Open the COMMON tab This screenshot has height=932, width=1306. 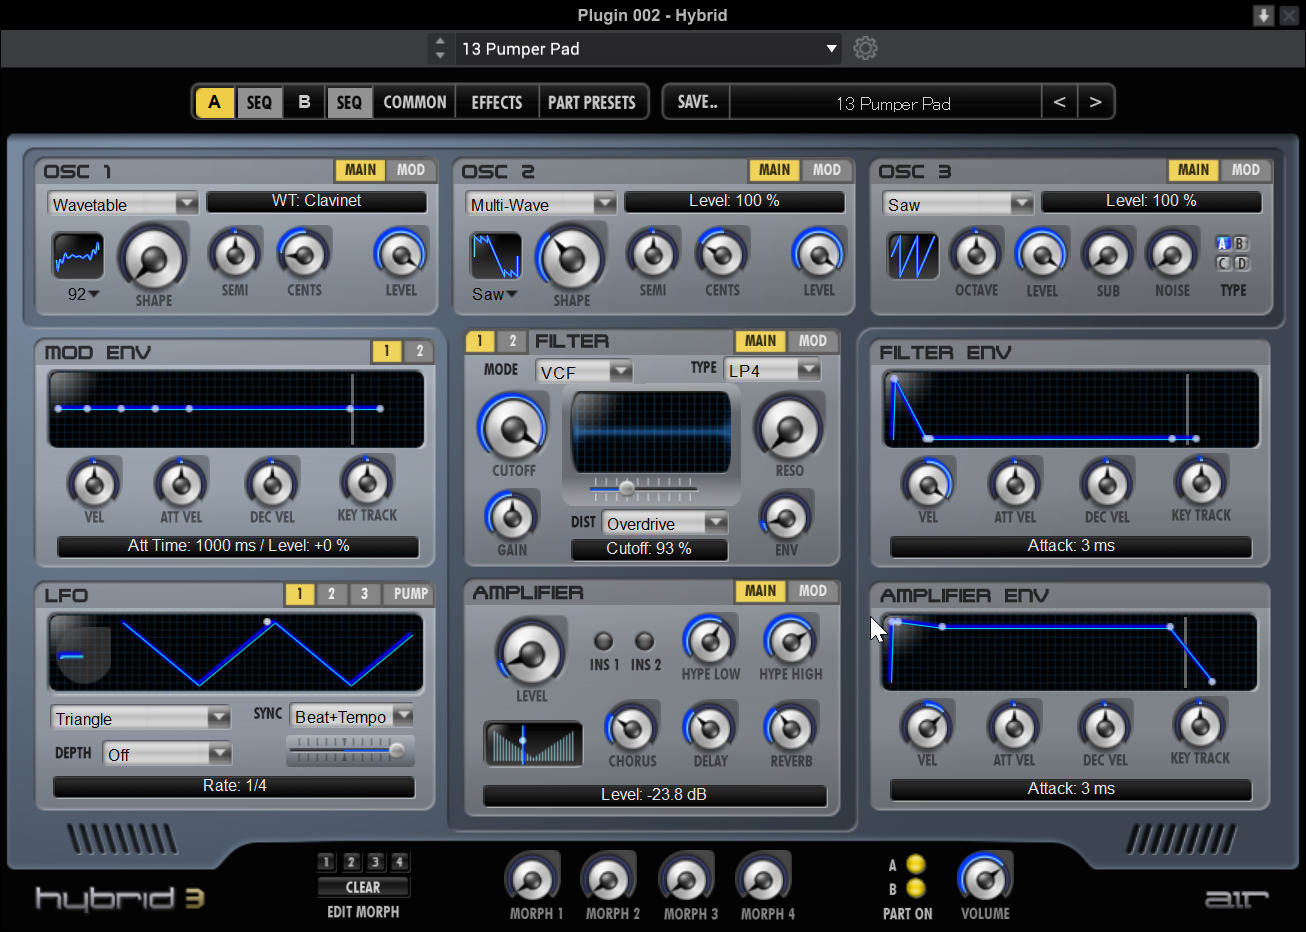[415, 102]
